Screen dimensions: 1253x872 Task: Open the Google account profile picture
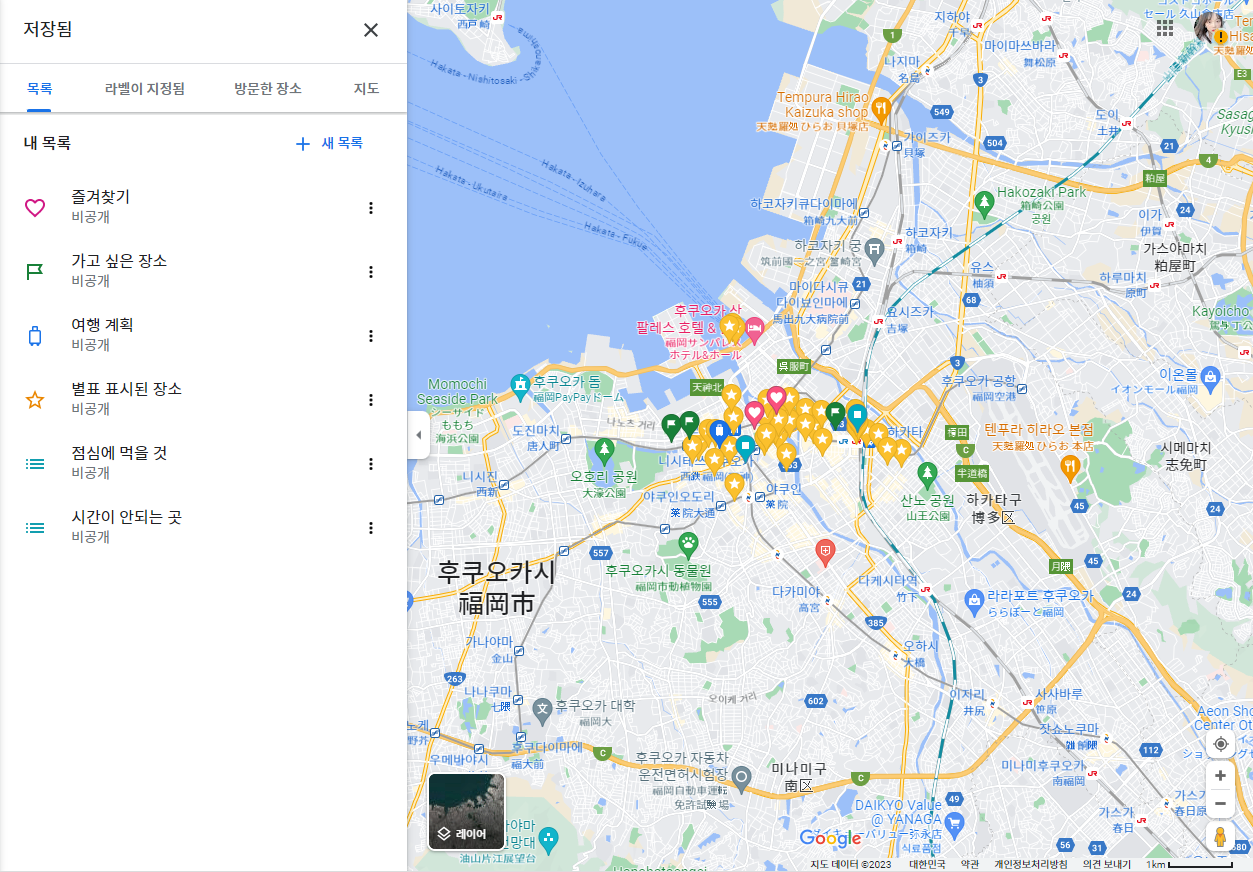click(x=1210, y=28)
